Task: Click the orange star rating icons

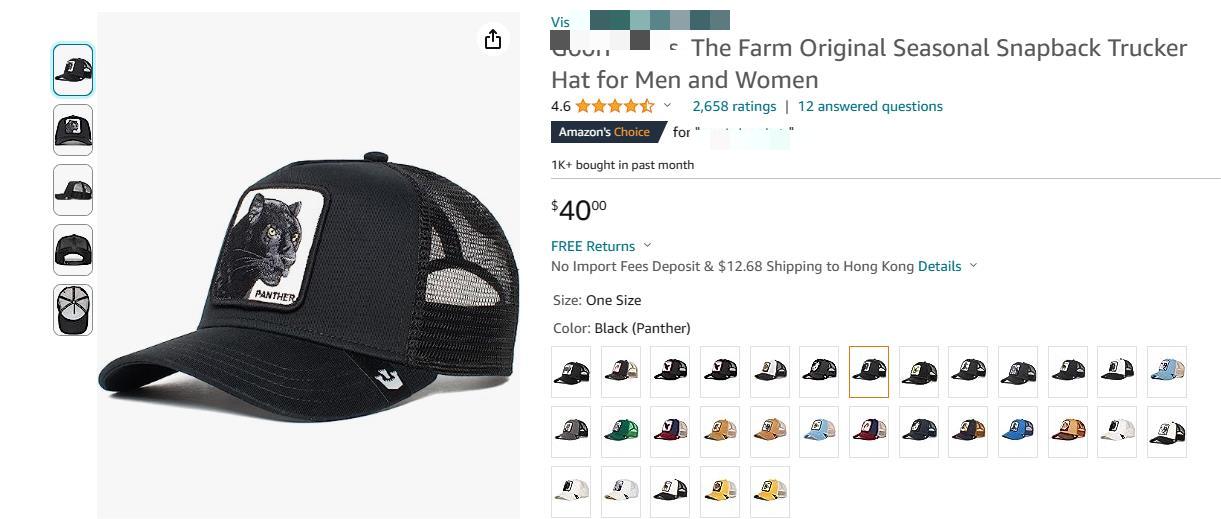Action: 615,106
